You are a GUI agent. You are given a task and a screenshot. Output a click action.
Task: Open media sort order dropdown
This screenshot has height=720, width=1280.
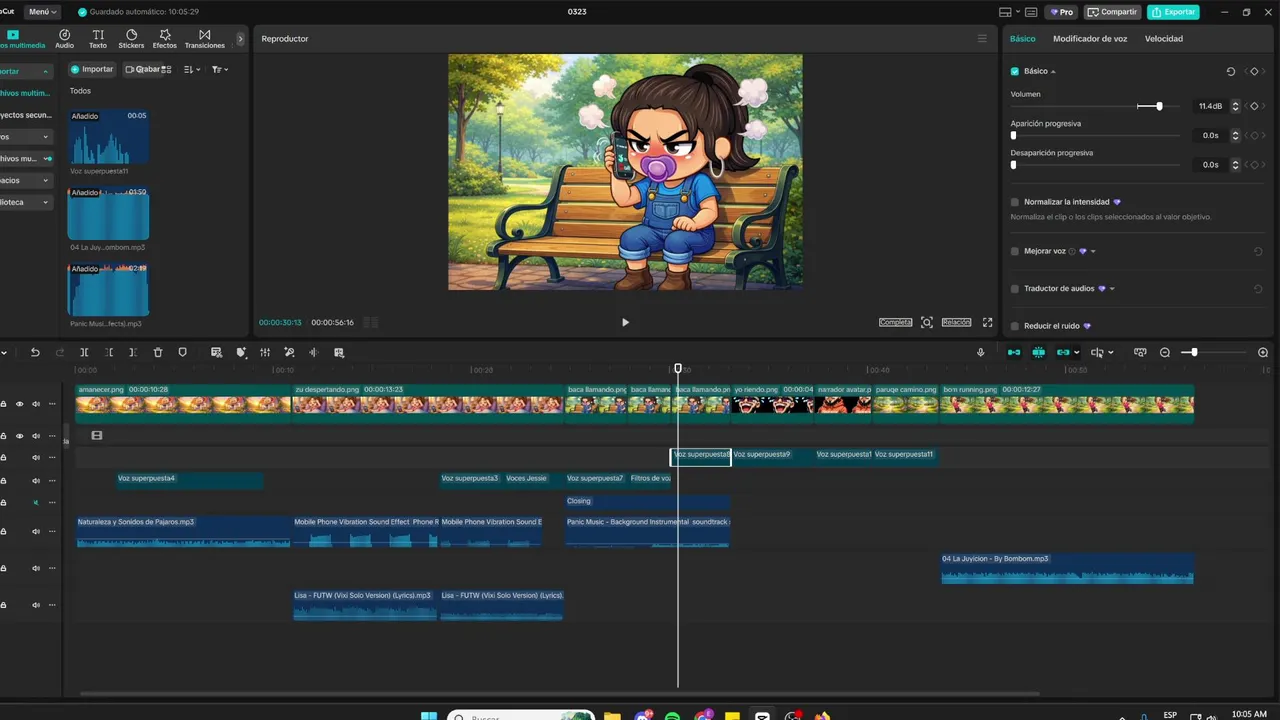[x=193, y=69]
